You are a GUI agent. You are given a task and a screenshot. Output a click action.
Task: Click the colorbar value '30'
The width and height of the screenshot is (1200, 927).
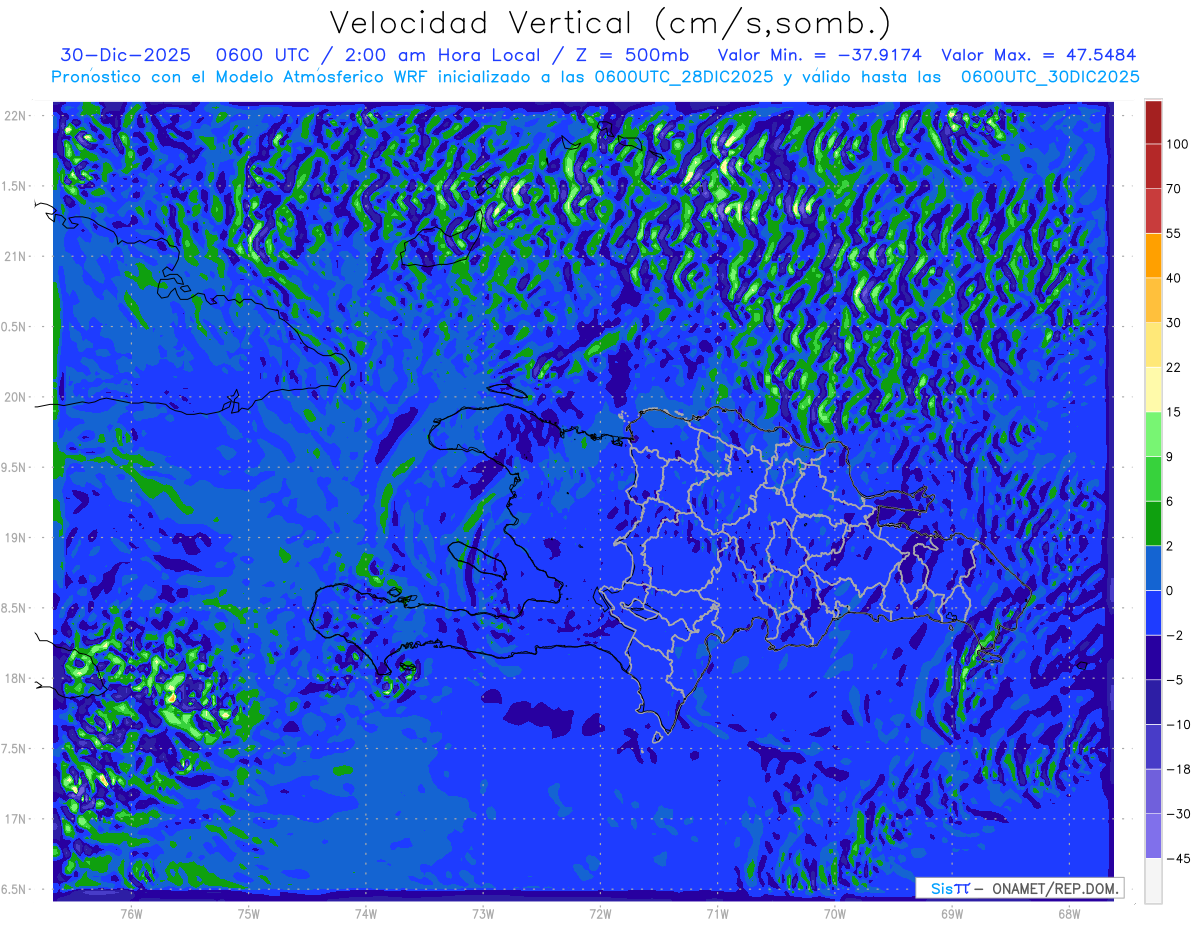[x=1174, y=322]
